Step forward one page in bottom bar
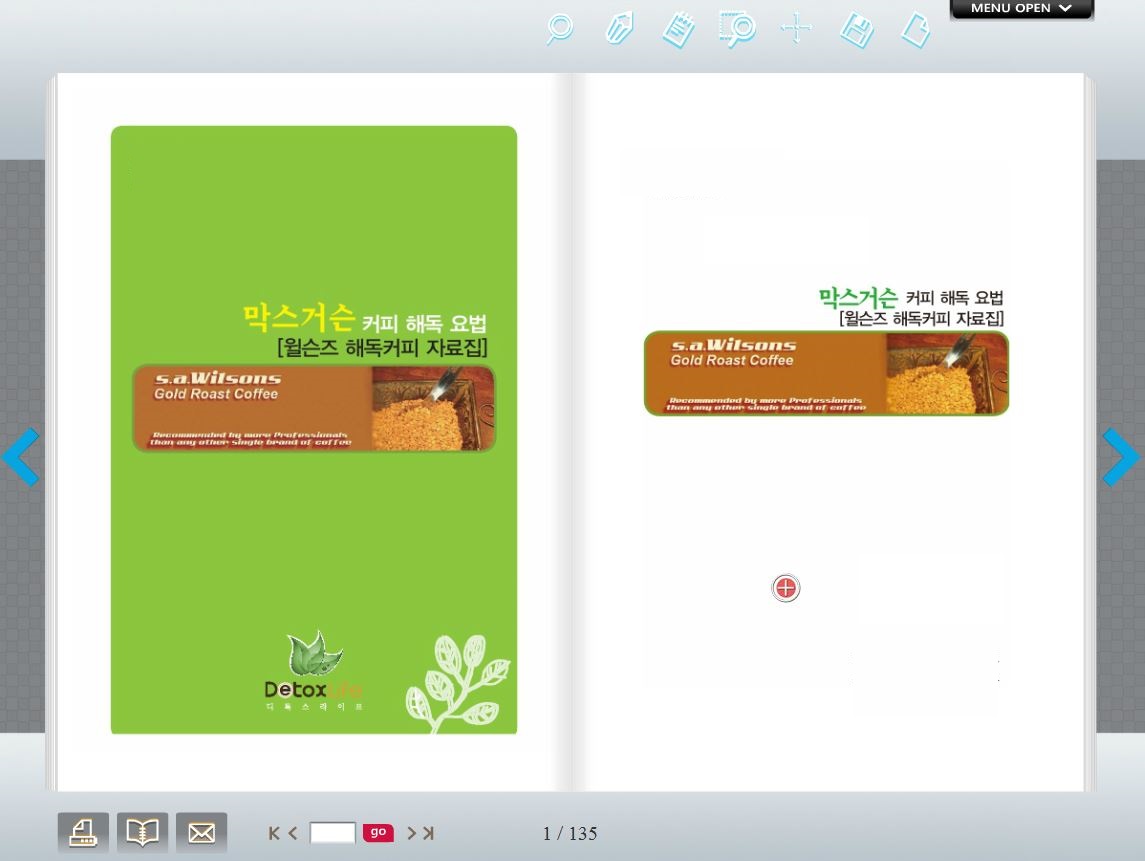The height and width of the screenshot is (861, 1145). pos(411,833)
